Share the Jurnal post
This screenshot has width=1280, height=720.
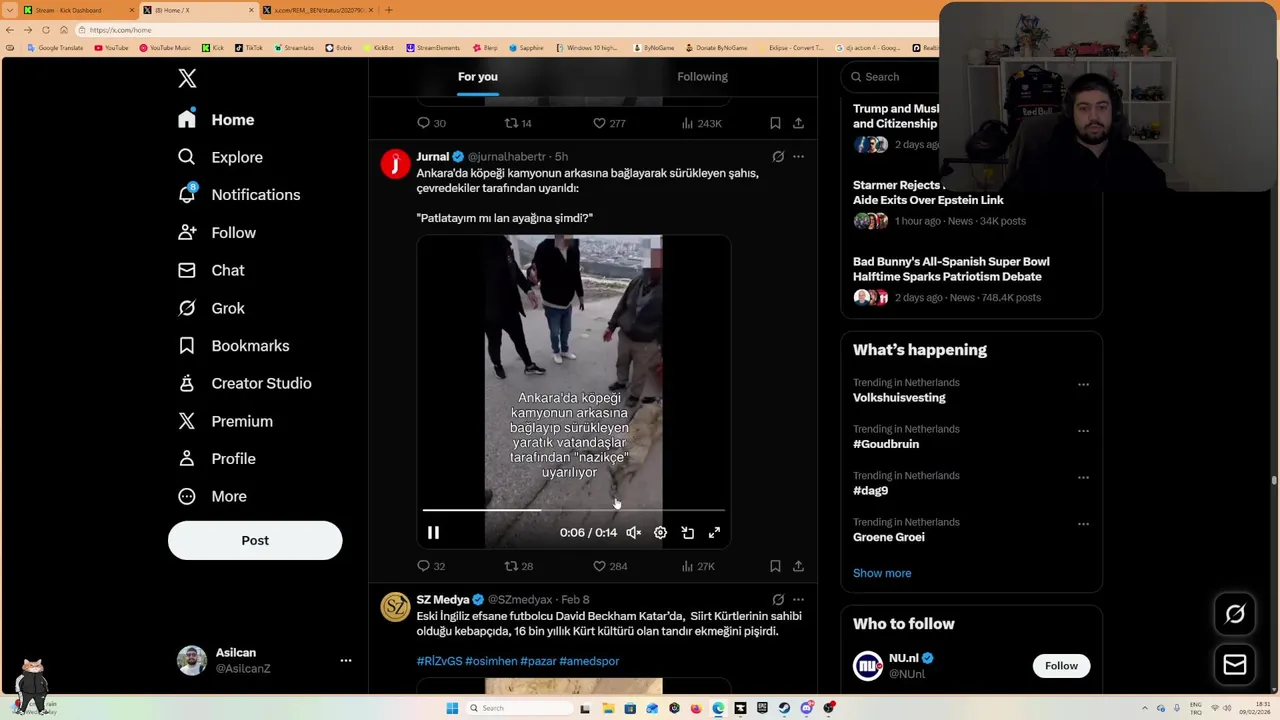(x=798, y=566)
